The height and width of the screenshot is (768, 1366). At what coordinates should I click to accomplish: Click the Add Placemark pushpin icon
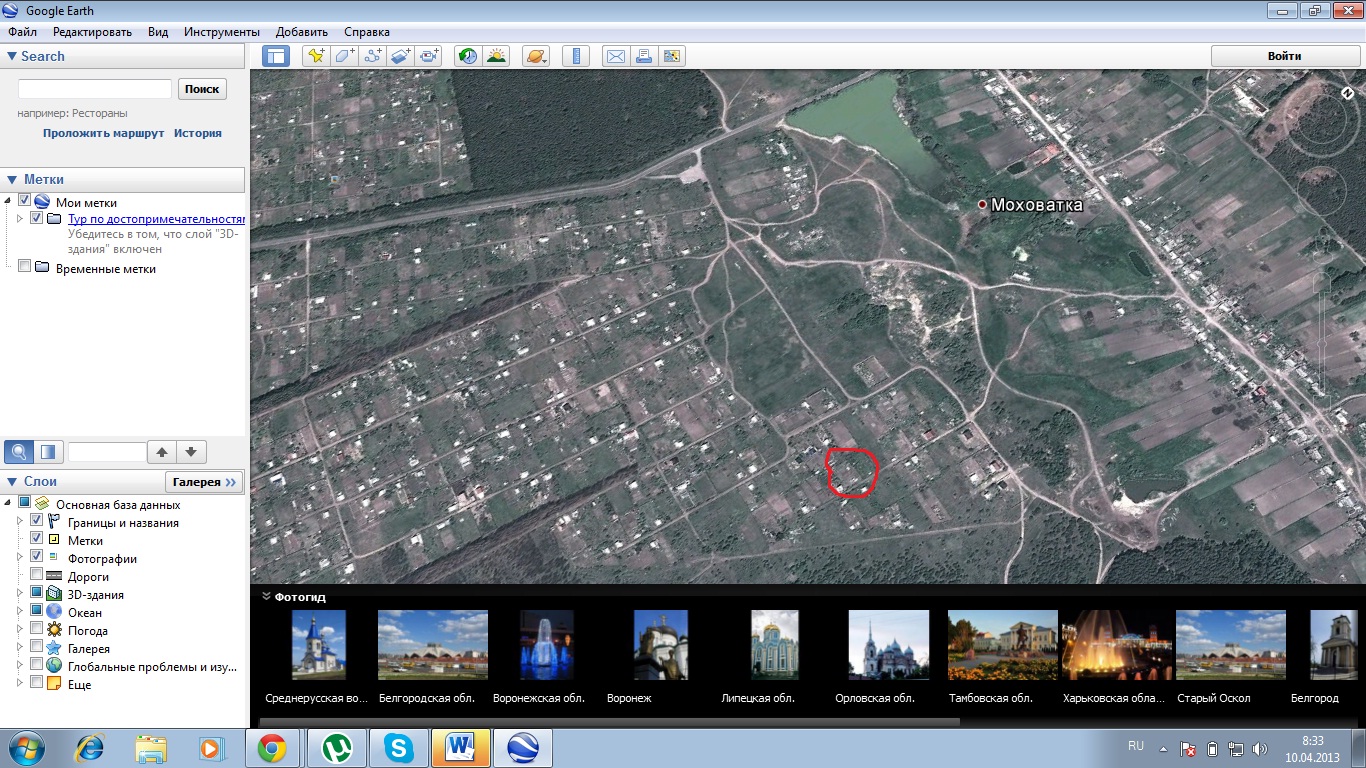316,56
